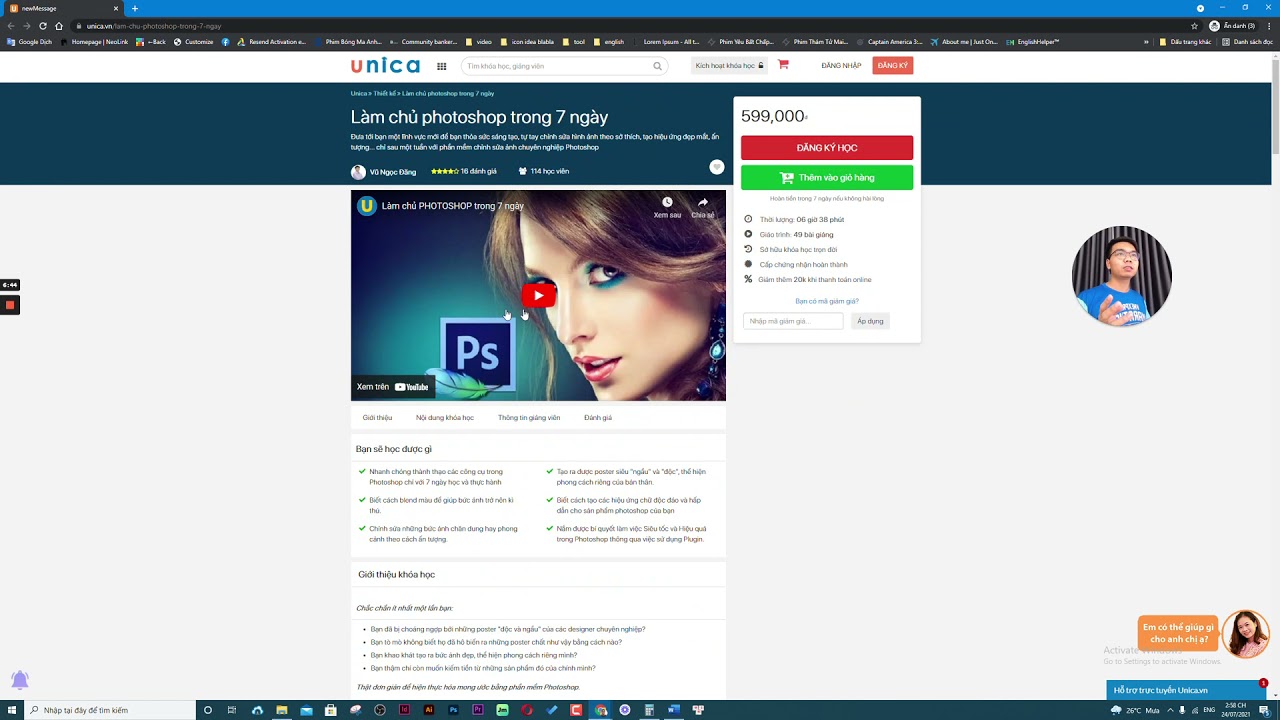1280x720 pixels.
Task: Click the red screen recorder stop button
Action: pyautogui.click(x=10, y=305)
